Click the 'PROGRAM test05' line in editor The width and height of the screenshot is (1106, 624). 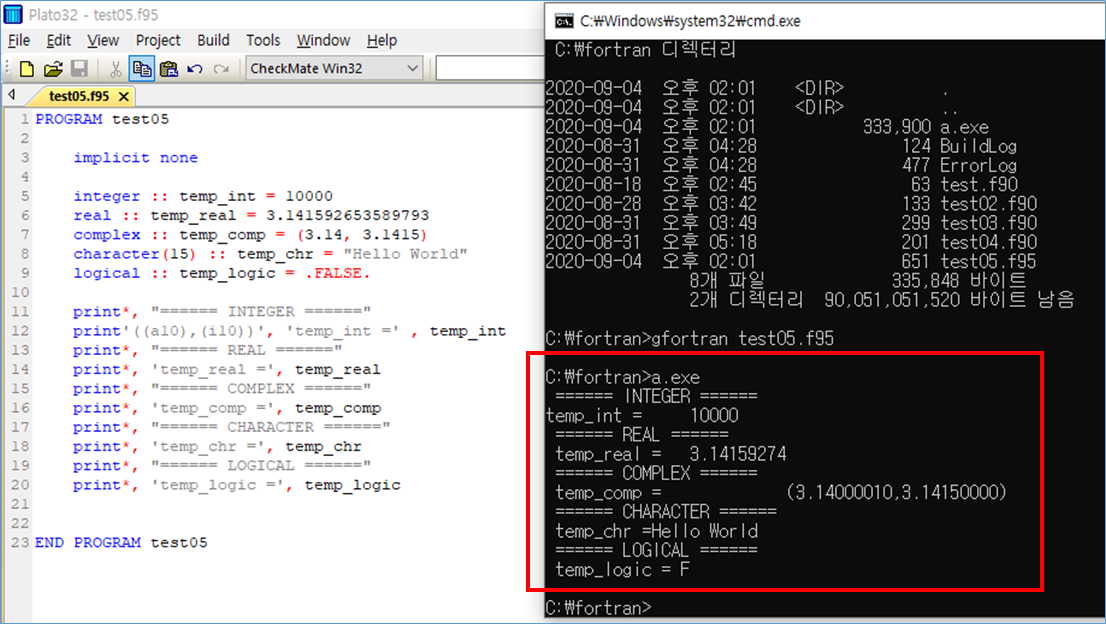pos(102,119)
